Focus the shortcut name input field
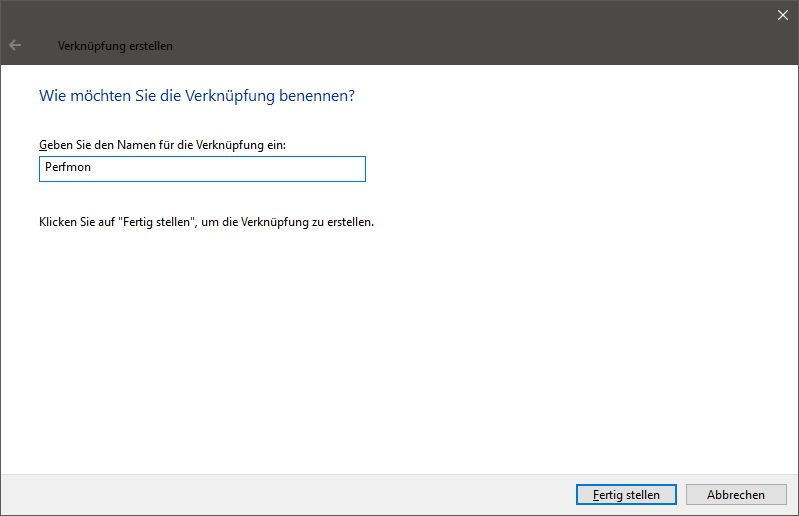This screenshot has height=516, width=799. click(202, 169)
